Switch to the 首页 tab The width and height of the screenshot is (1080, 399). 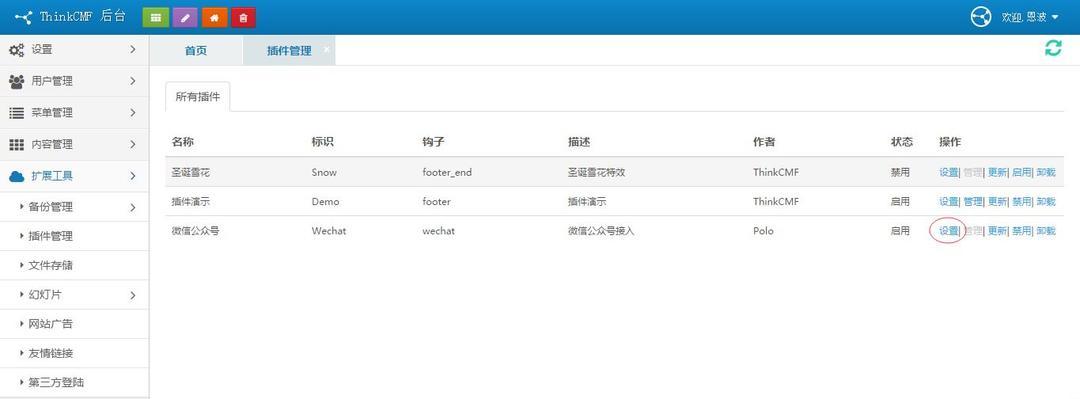[196, 51]
